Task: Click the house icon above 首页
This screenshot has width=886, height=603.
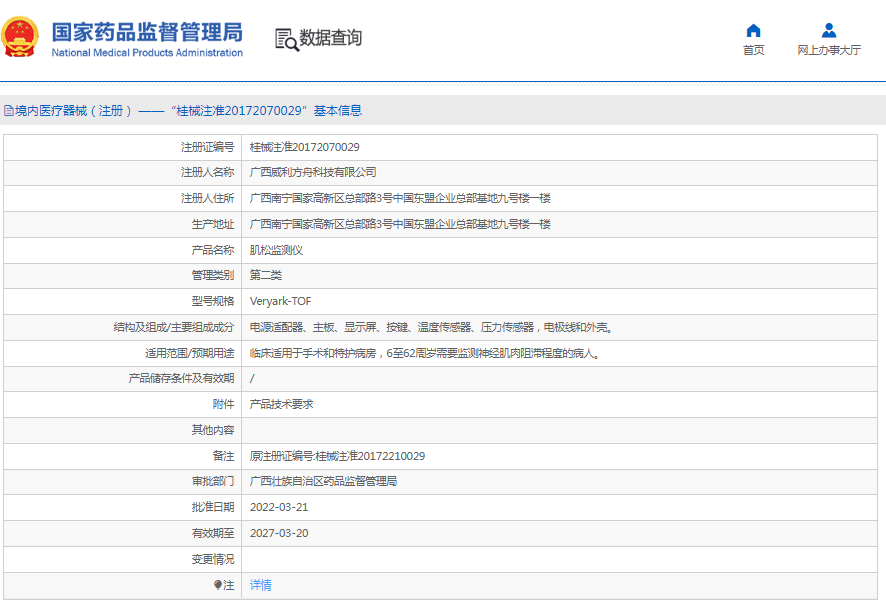Action: 753,30
